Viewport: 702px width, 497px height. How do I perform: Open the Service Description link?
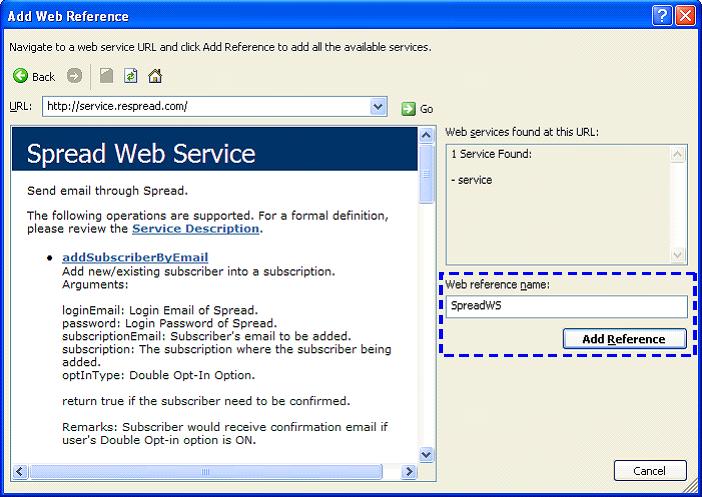coord(196,228)
